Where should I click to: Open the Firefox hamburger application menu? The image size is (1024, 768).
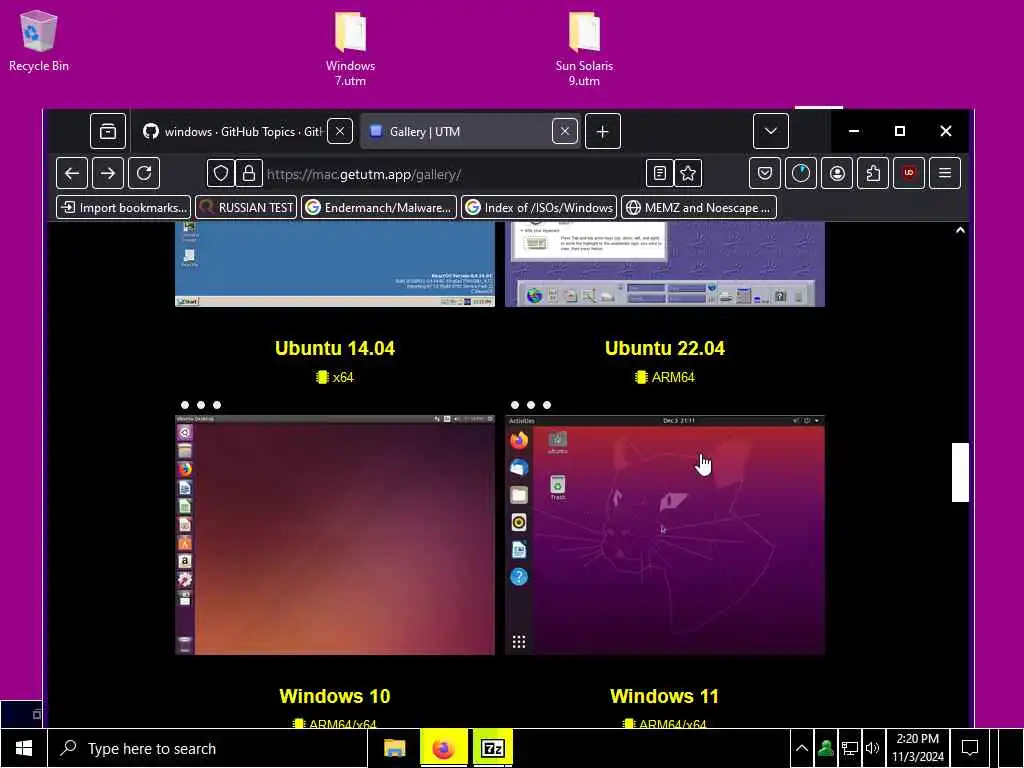click(945, 174)
